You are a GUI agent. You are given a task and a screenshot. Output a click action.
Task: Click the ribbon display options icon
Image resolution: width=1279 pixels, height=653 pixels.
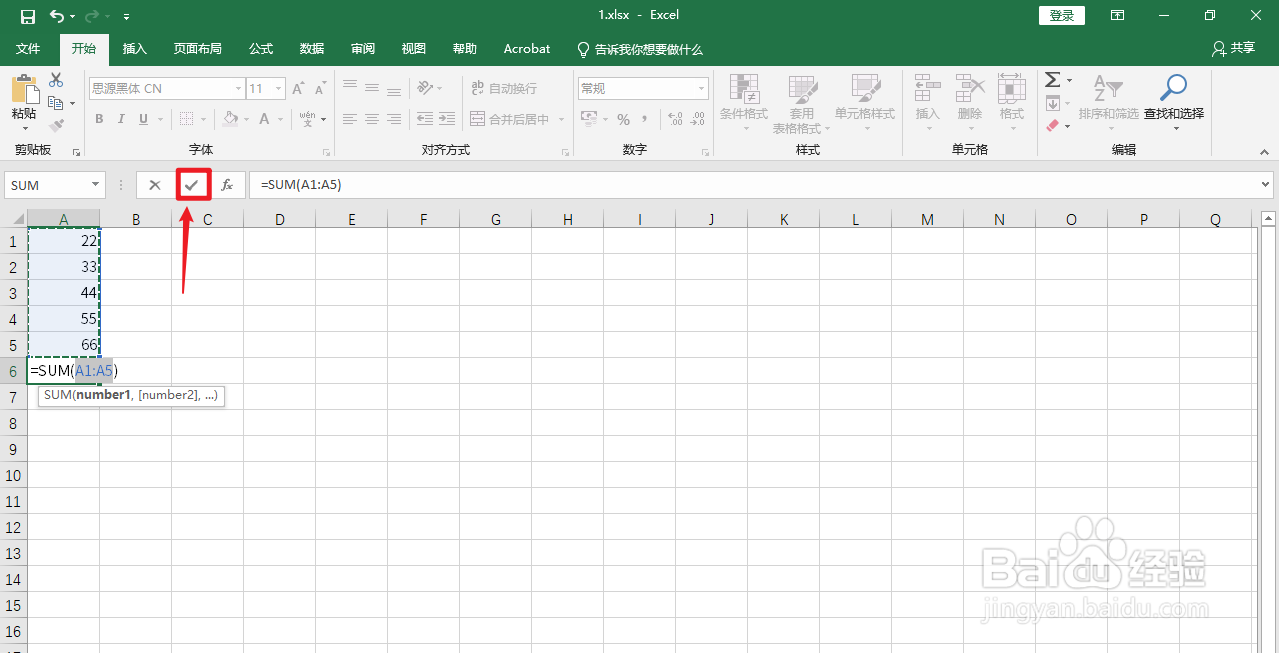click(1118, 15)
